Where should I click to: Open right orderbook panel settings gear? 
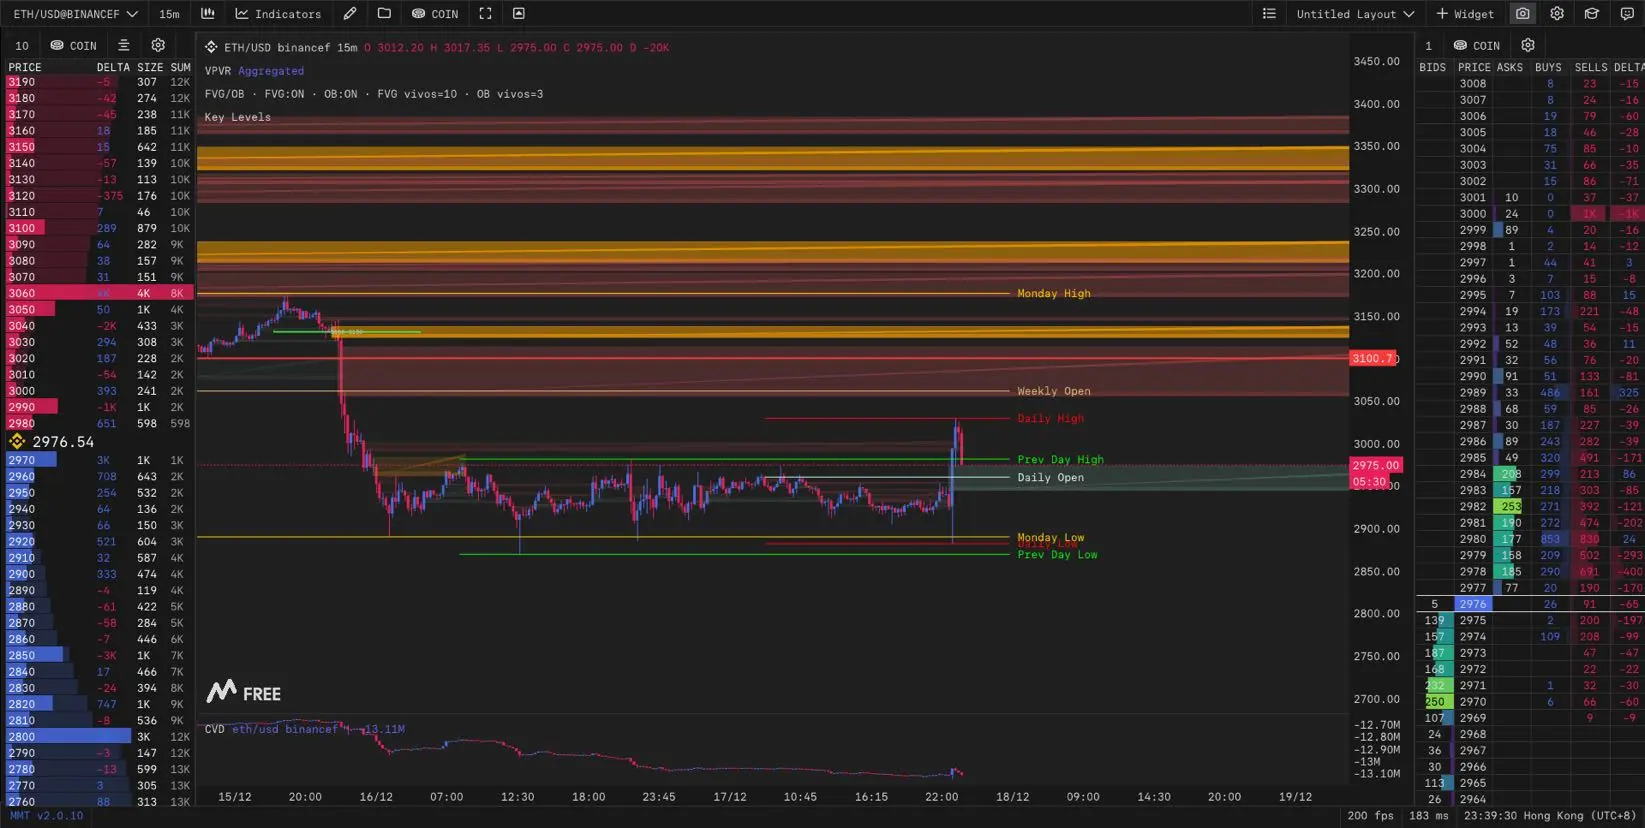point(1528,45)
